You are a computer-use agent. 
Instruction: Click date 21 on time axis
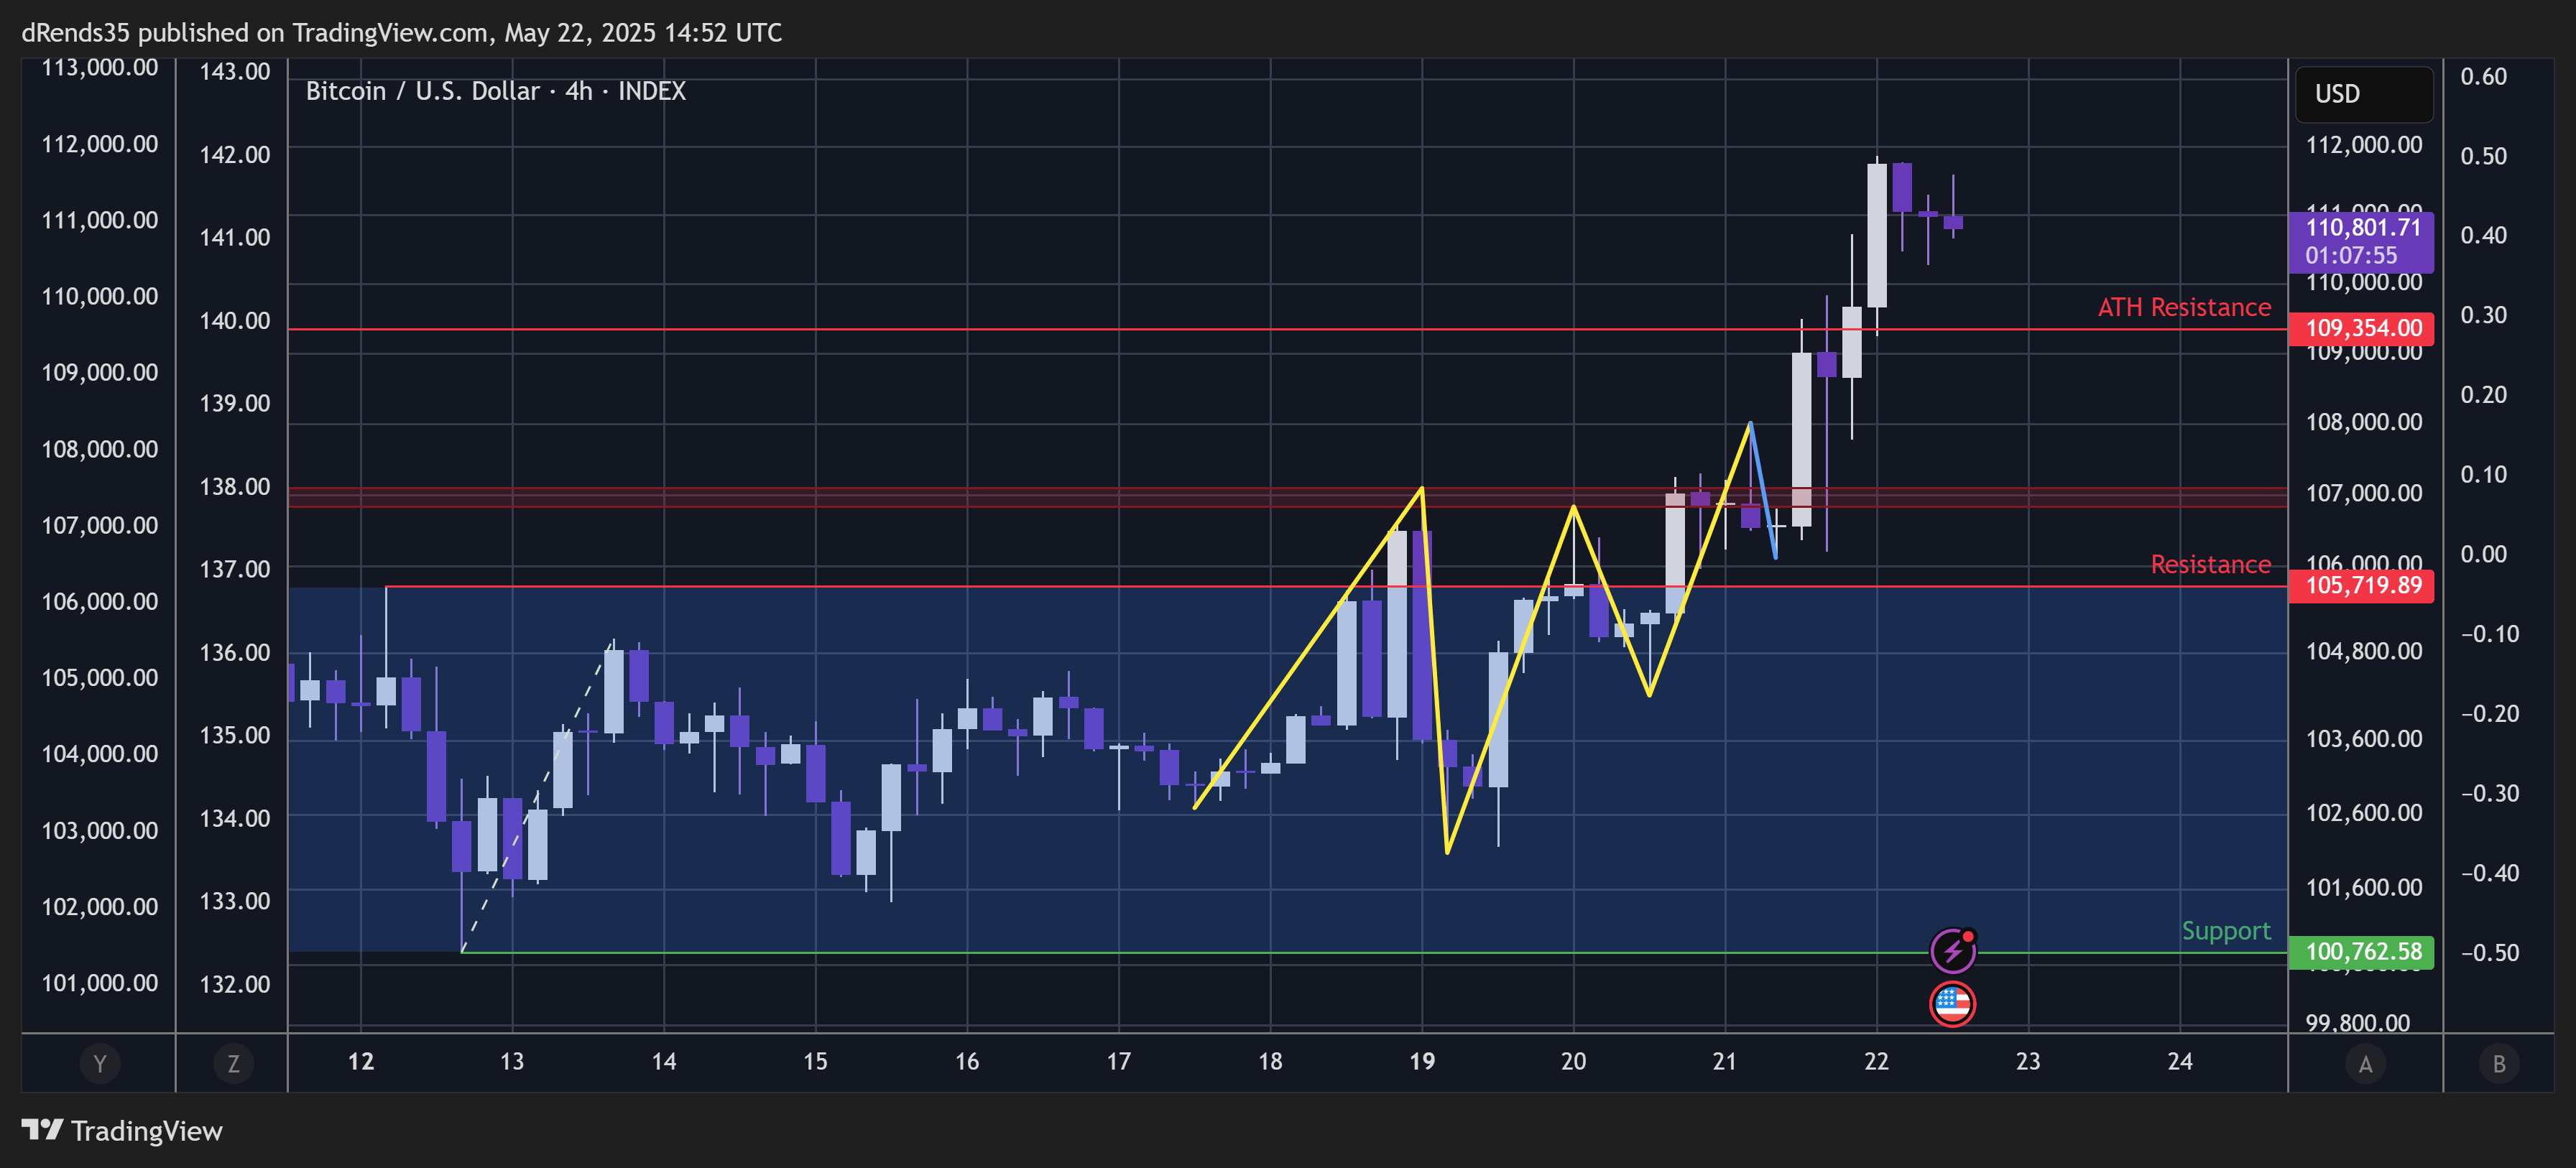tap(1725, 1061)
